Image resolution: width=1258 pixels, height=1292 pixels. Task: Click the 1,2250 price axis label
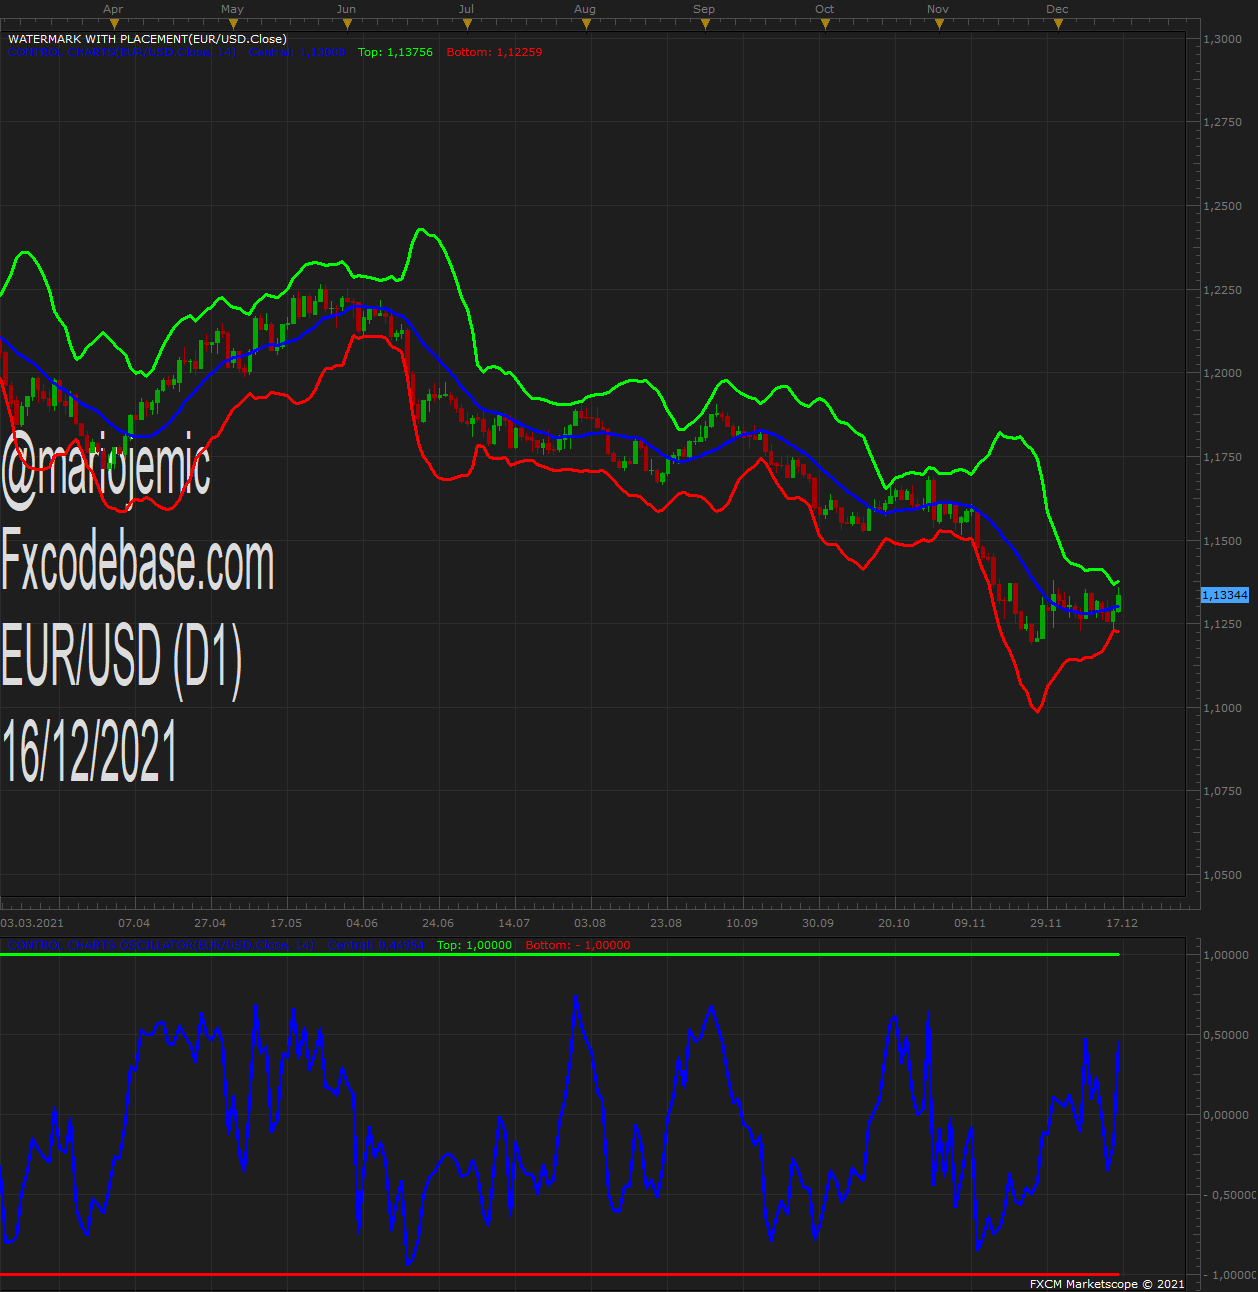(x=1223, y=290)
